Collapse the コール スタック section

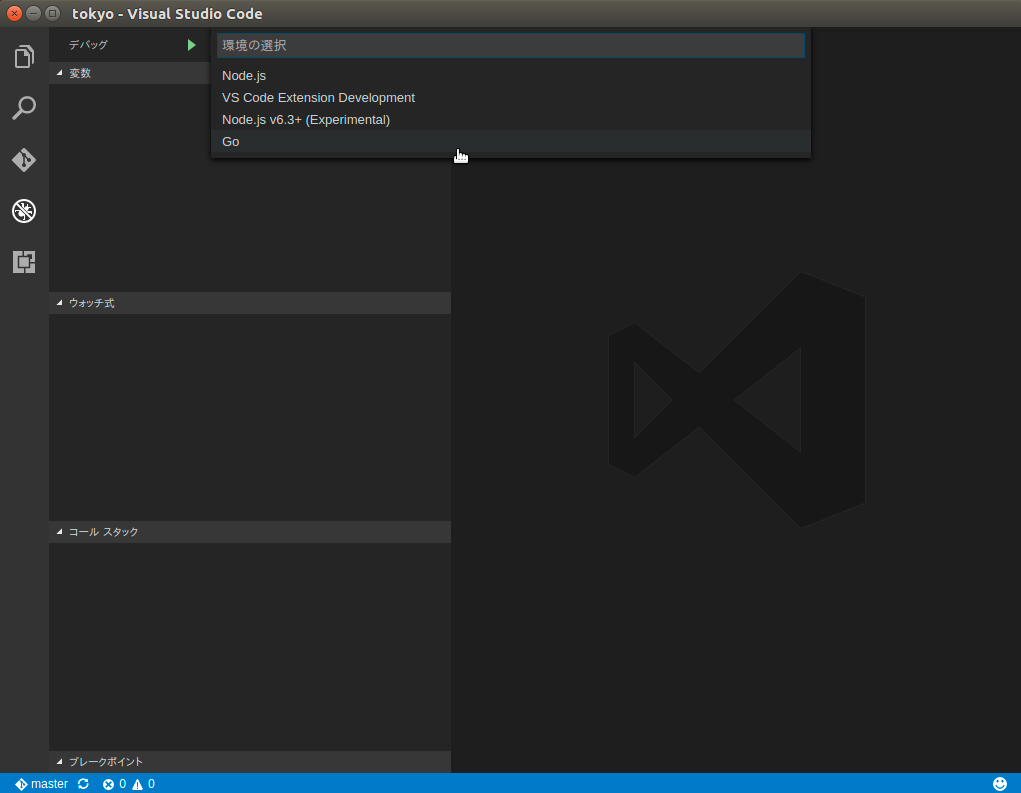tap(250, 532)
